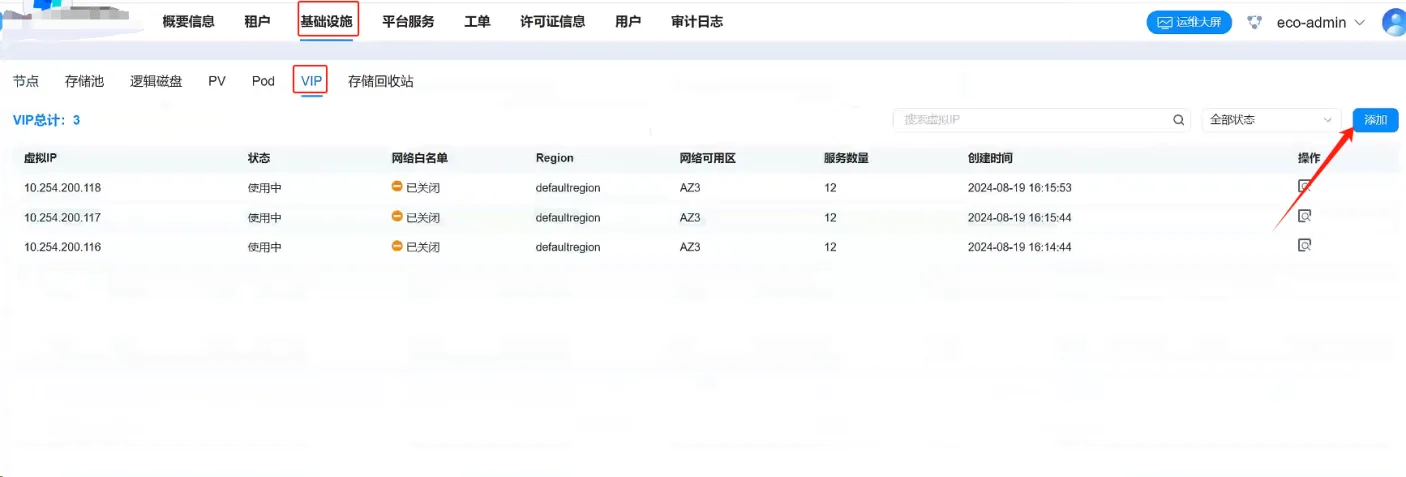This screenshot has width=1406, height=477.
Task: Click view details icon for 10.254.200.118
Action: [1304, 186]
